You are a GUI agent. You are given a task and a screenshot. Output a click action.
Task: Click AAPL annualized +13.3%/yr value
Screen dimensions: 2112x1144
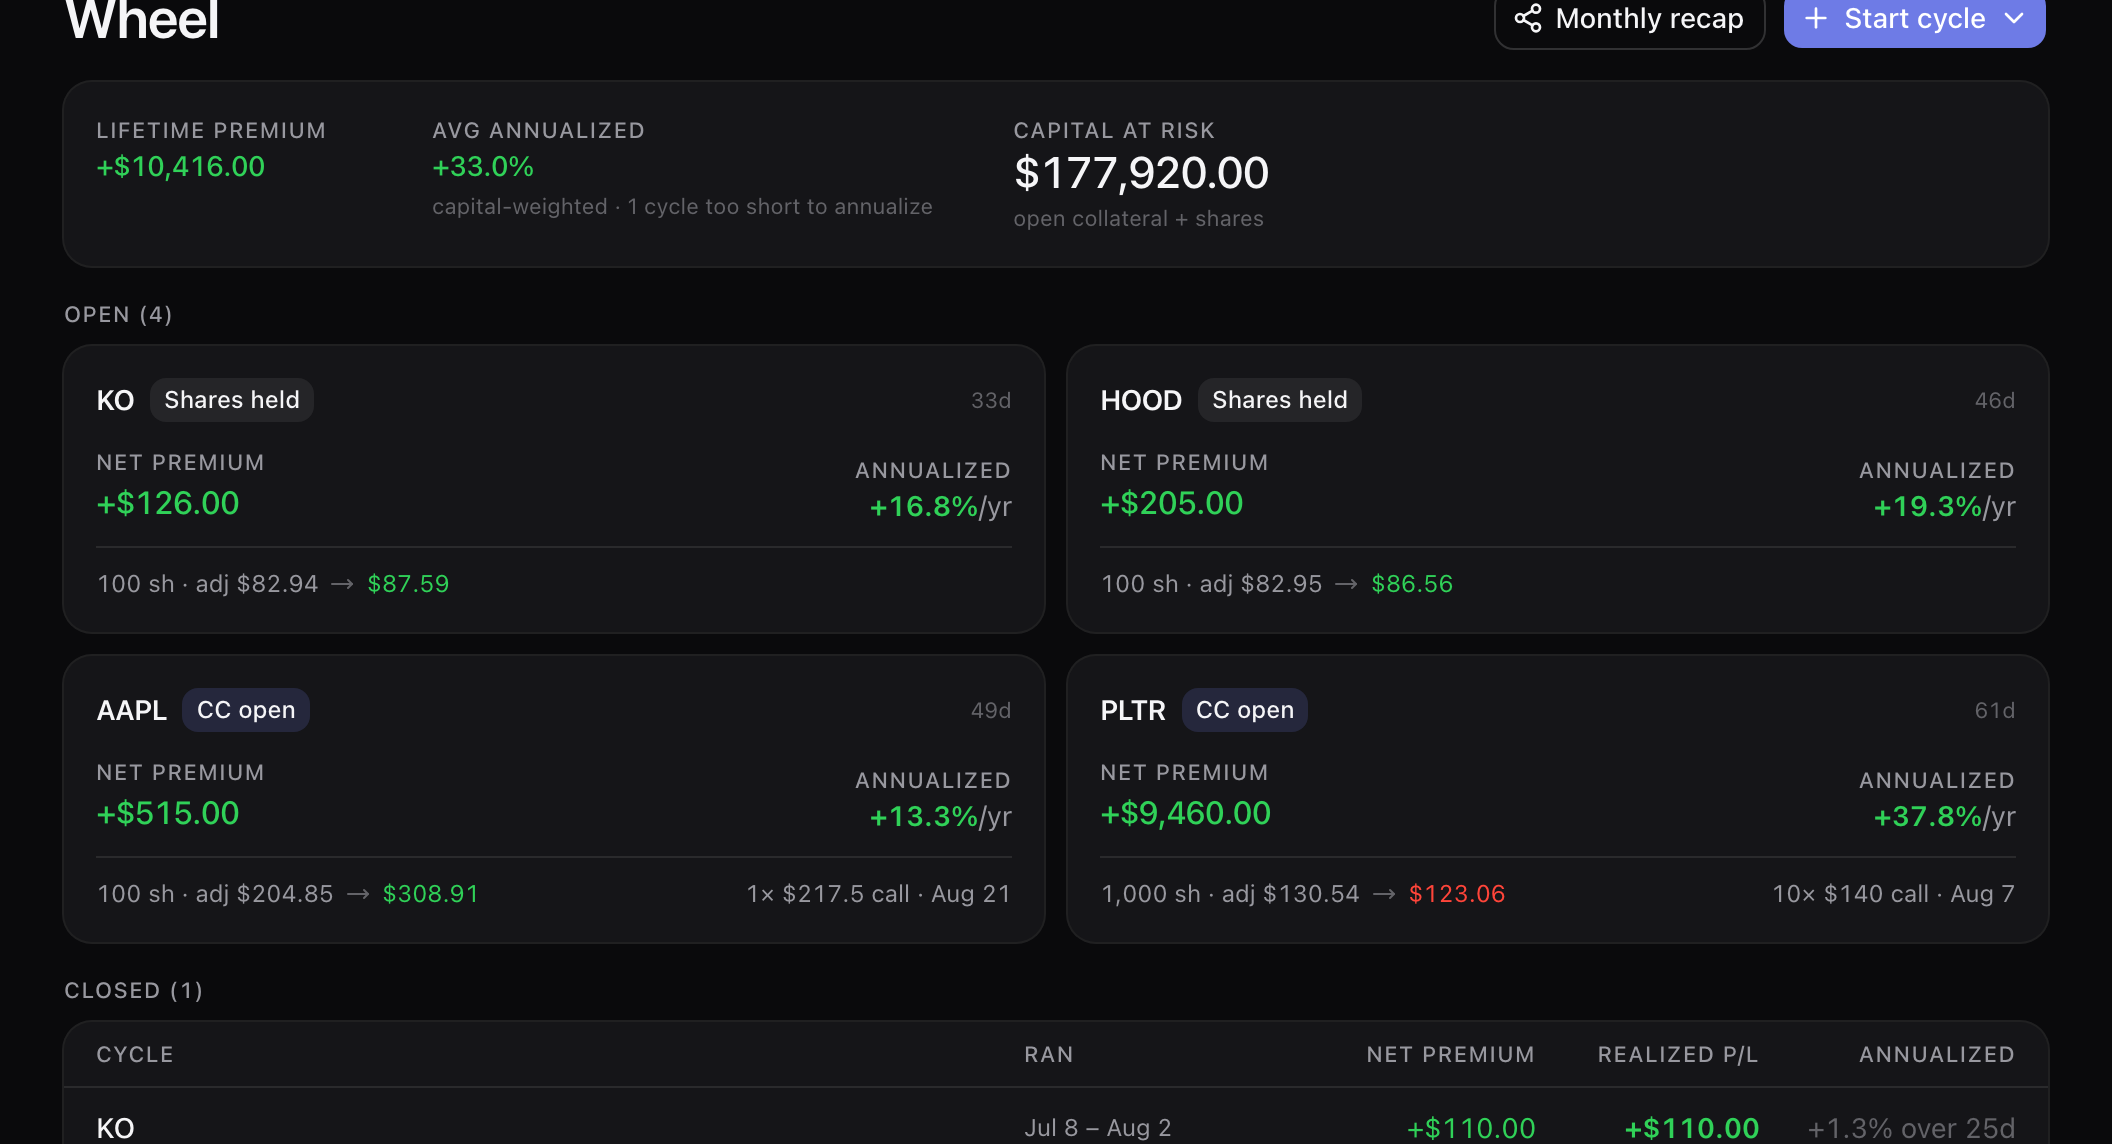click(x=940, y=817)
